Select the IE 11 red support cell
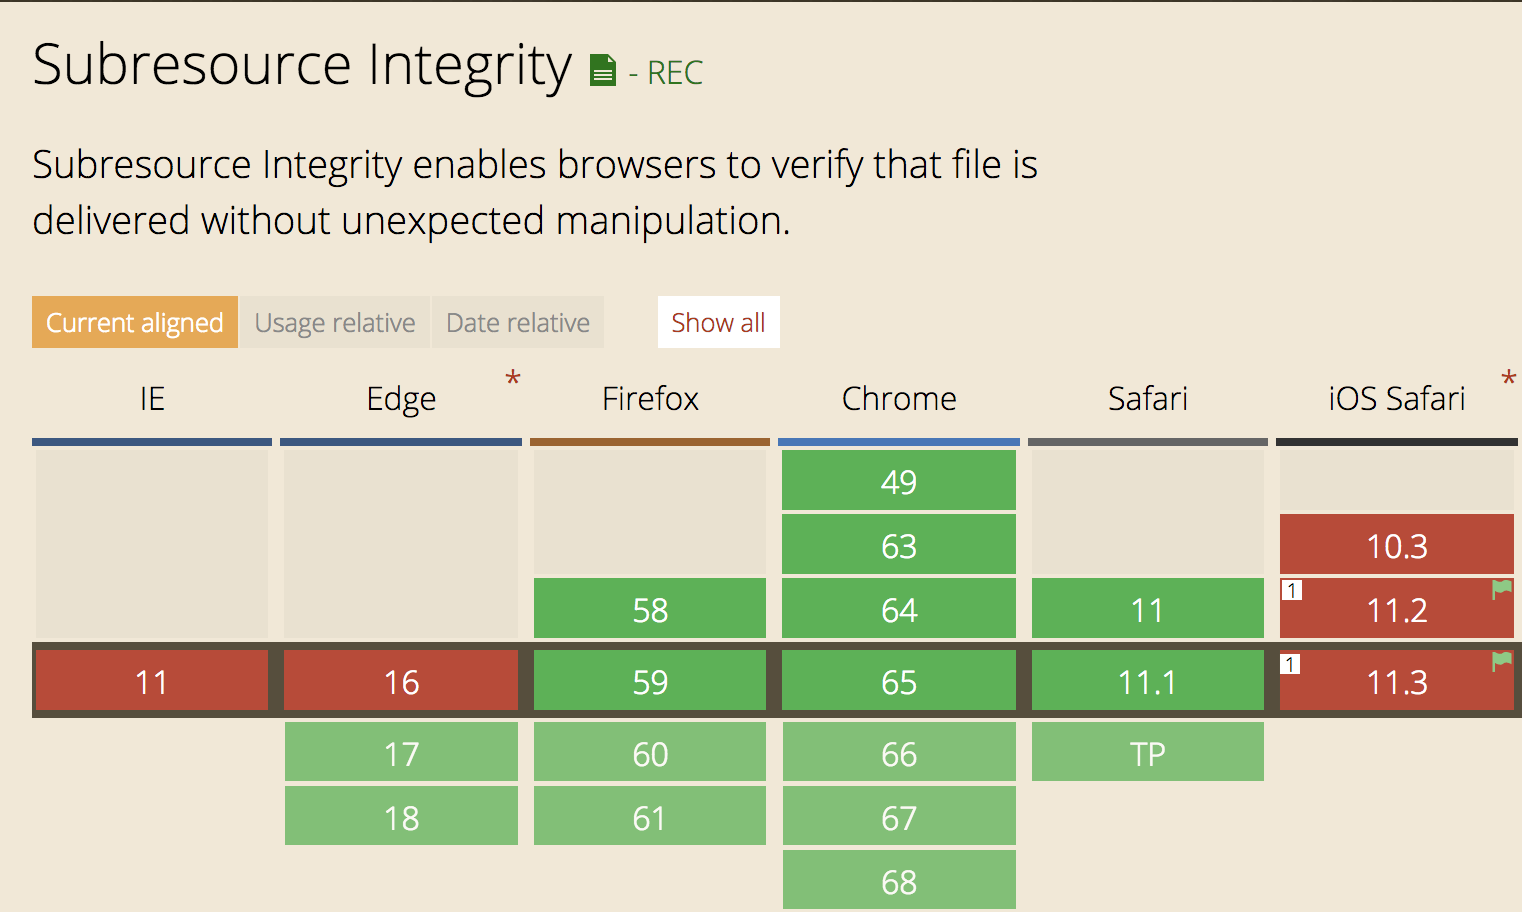 click(x=152, y=681)
